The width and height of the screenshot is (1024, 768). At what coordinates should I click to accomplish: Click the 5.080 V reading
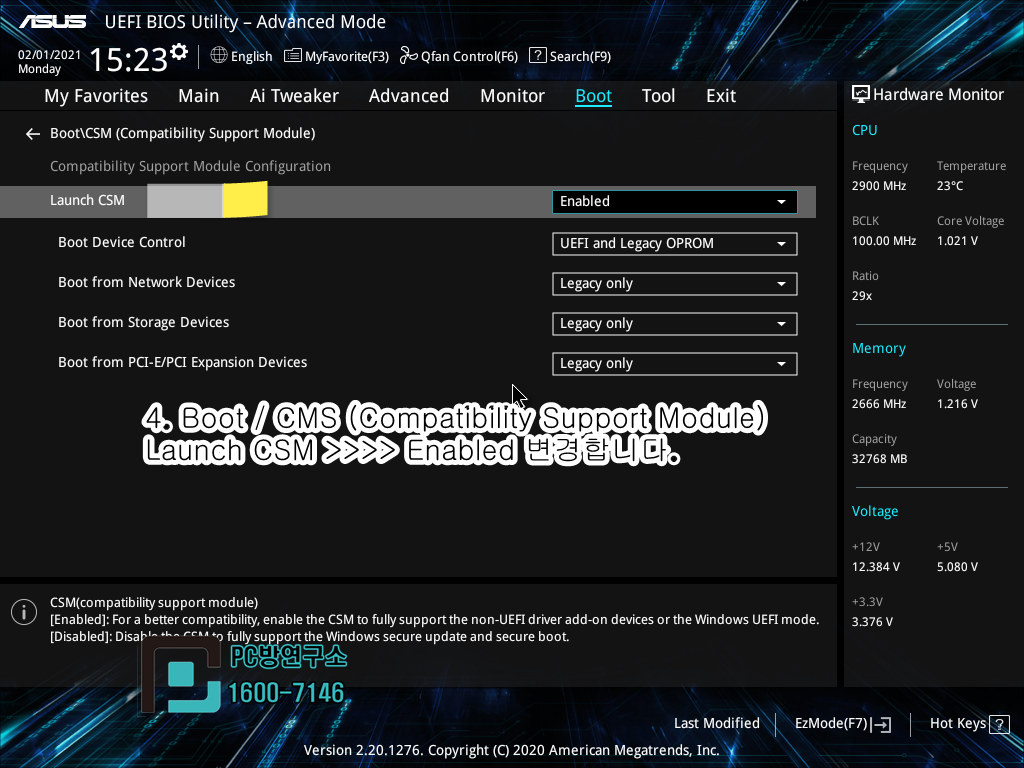(957, 567)
